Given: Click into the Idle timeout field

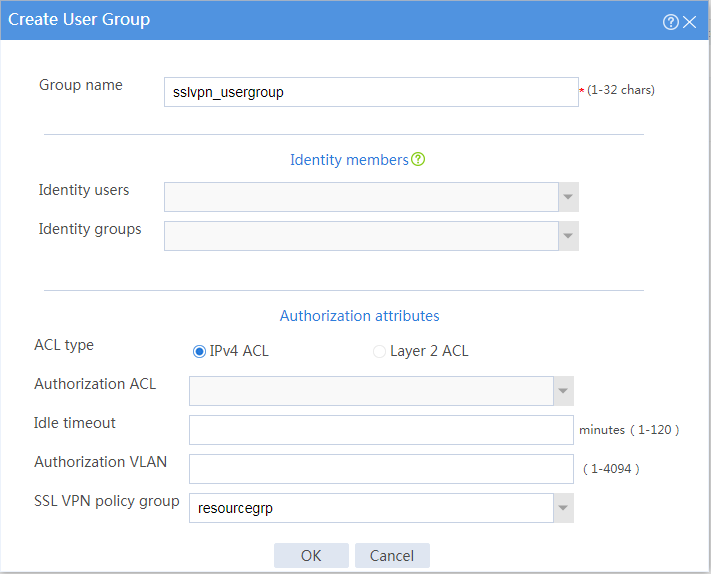Looking at the screenshot, I should coord(381,430).
